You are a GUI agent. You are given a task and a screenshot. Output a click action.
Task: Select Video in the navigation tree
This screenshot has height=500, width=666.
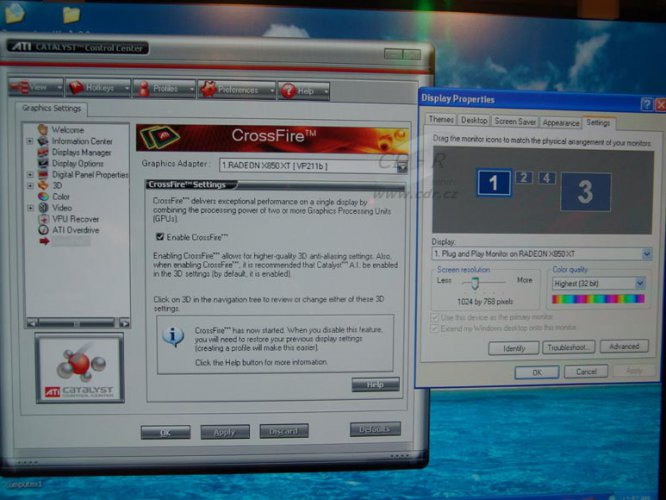(x=62, y=208)
